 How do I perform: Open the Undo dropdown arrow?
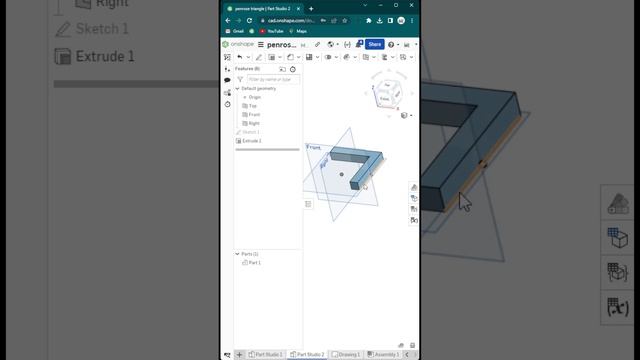248,57
